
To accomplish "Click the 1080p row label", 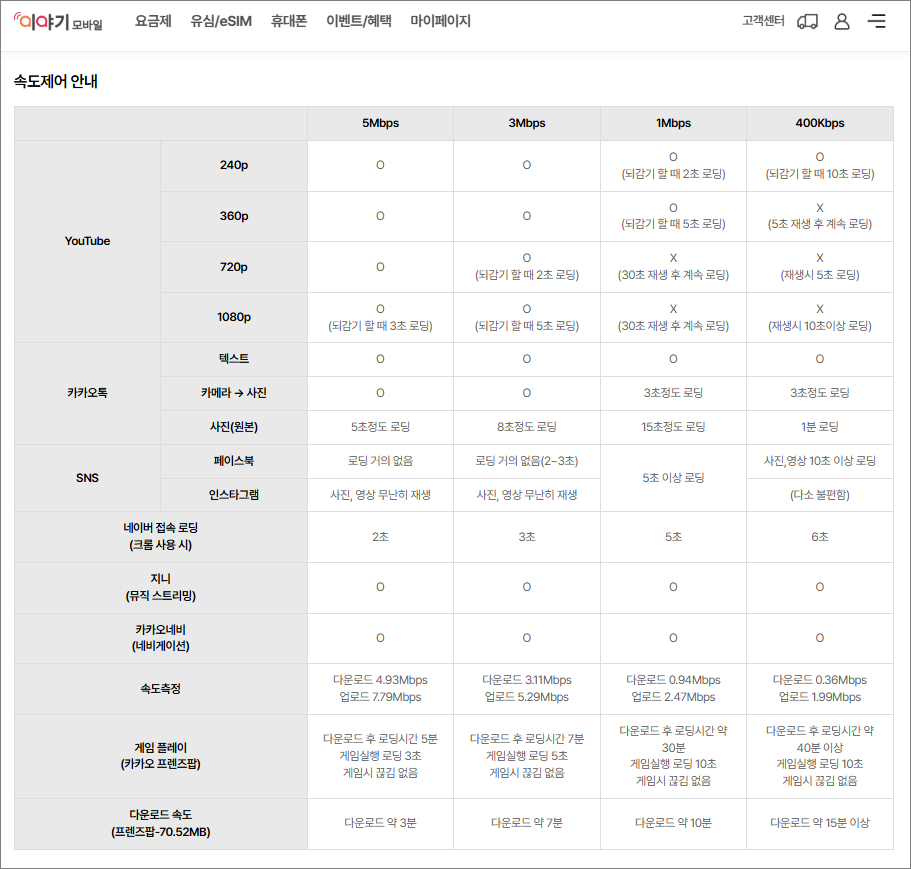I will click(234, 317).
